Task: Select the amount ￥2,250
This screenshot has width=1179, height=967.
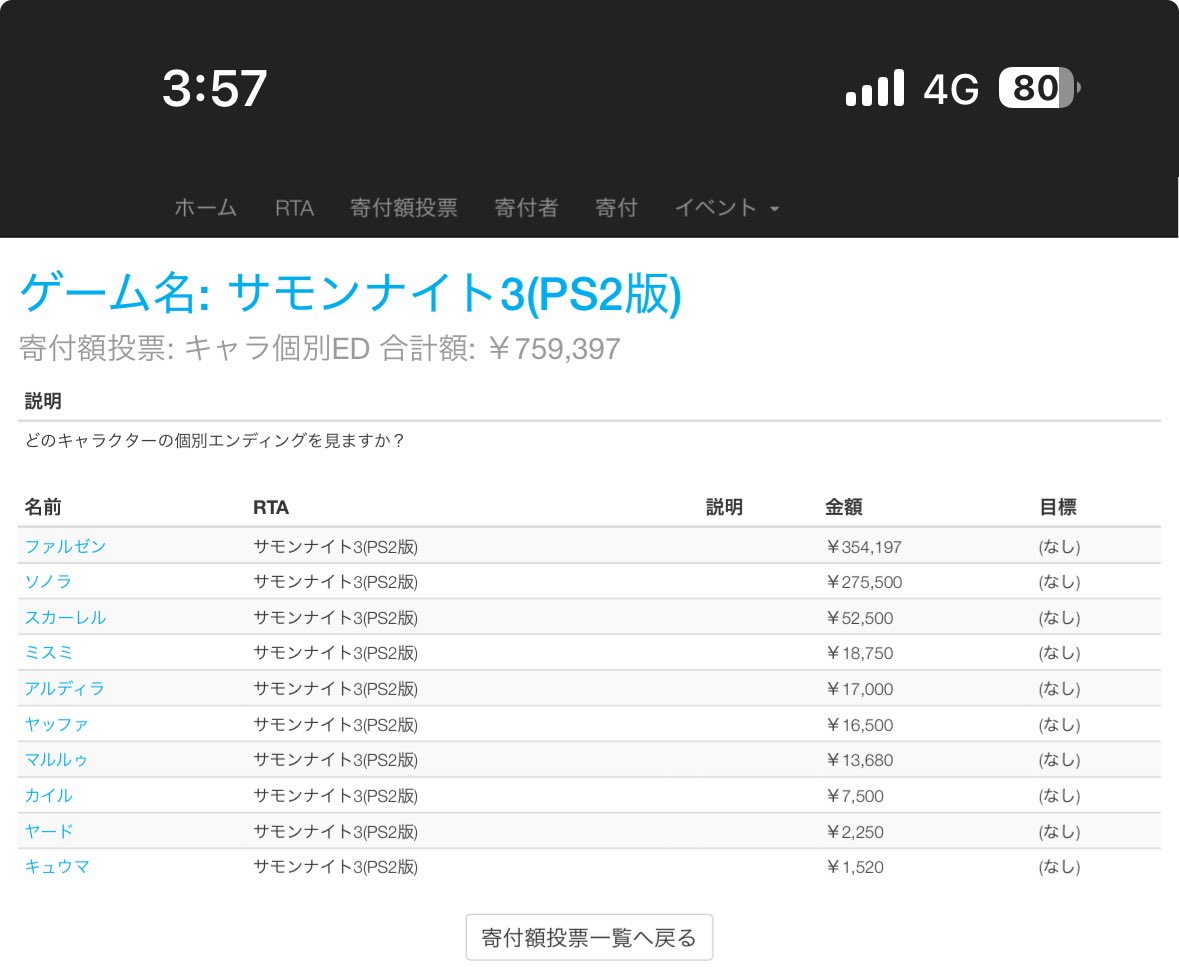Action: pos(854,832)
